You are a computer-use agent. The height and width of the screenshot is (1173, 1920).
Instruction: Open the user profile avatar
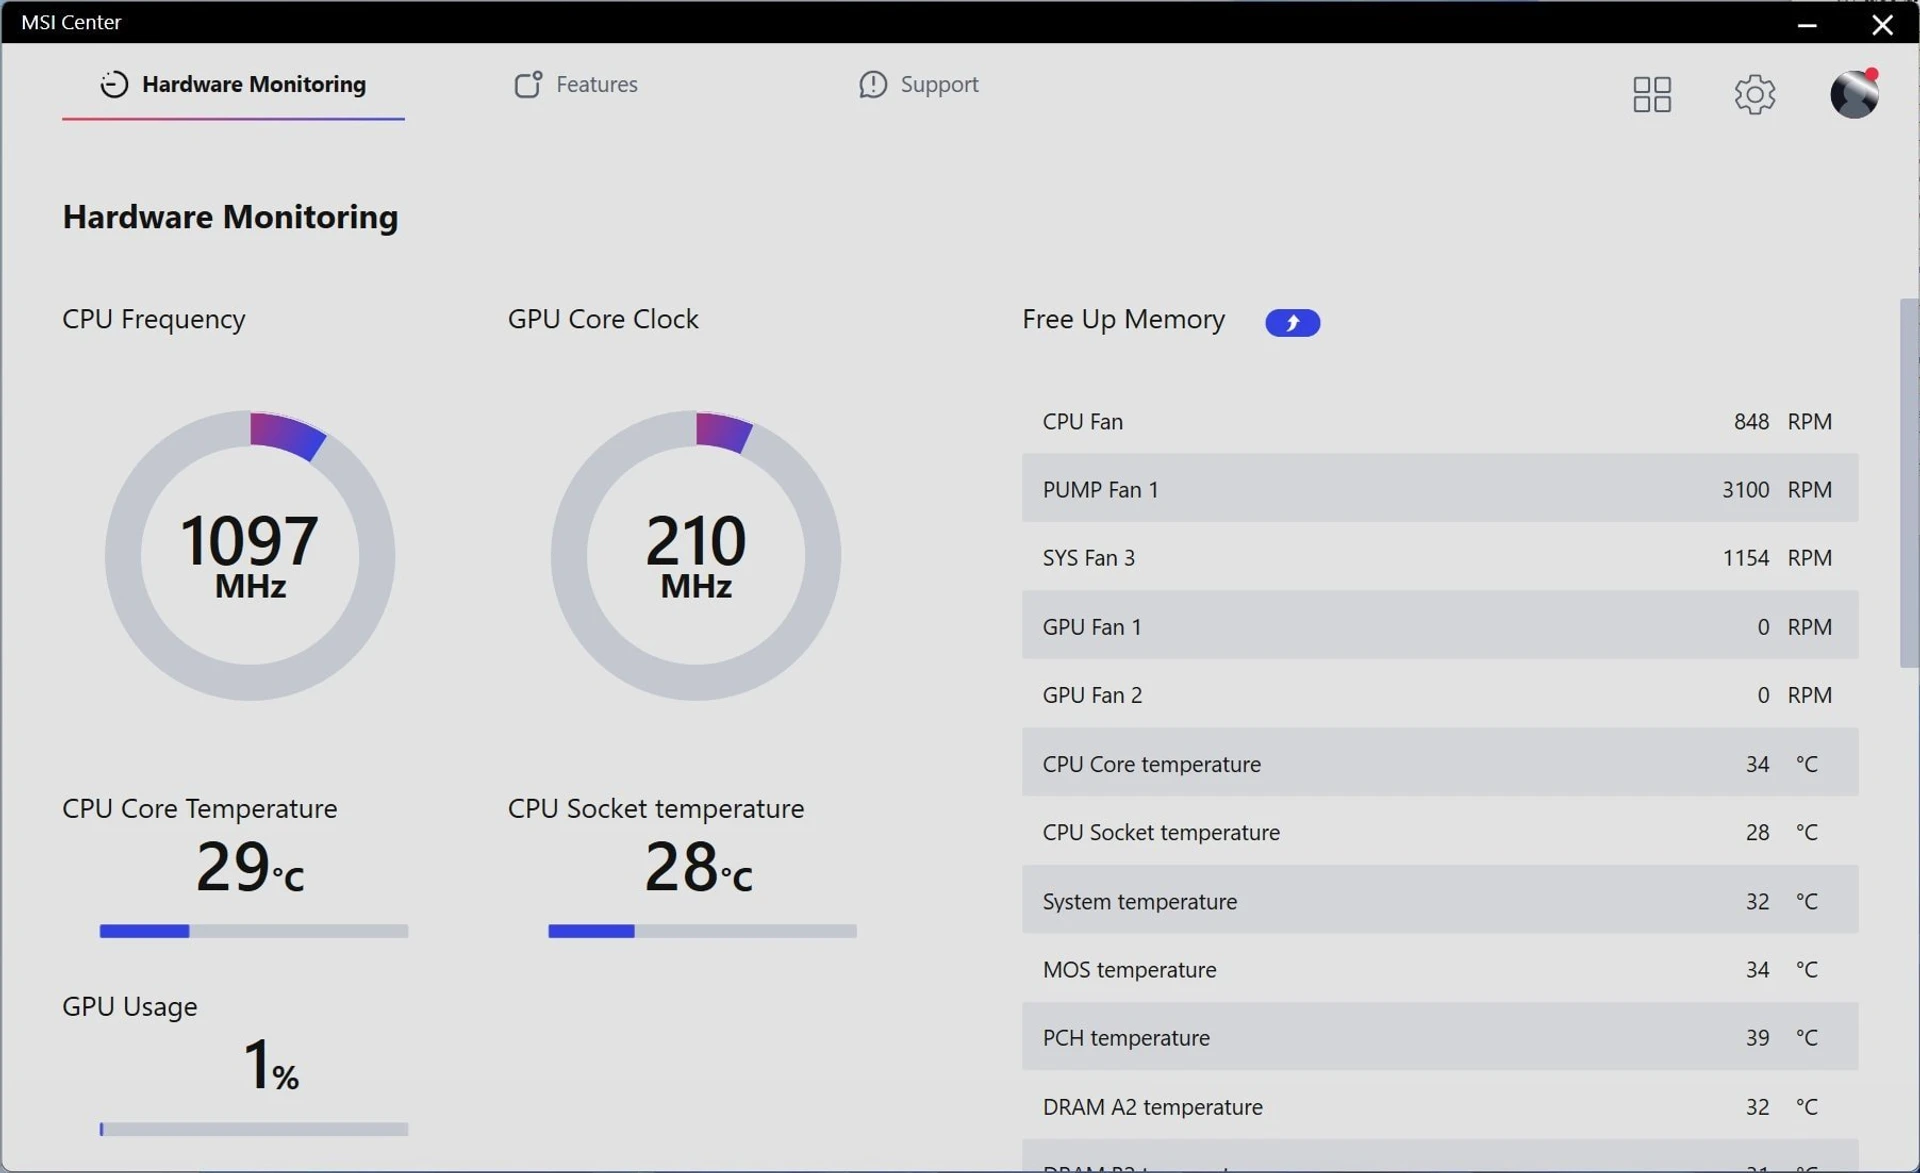(x=1854, y=94)
